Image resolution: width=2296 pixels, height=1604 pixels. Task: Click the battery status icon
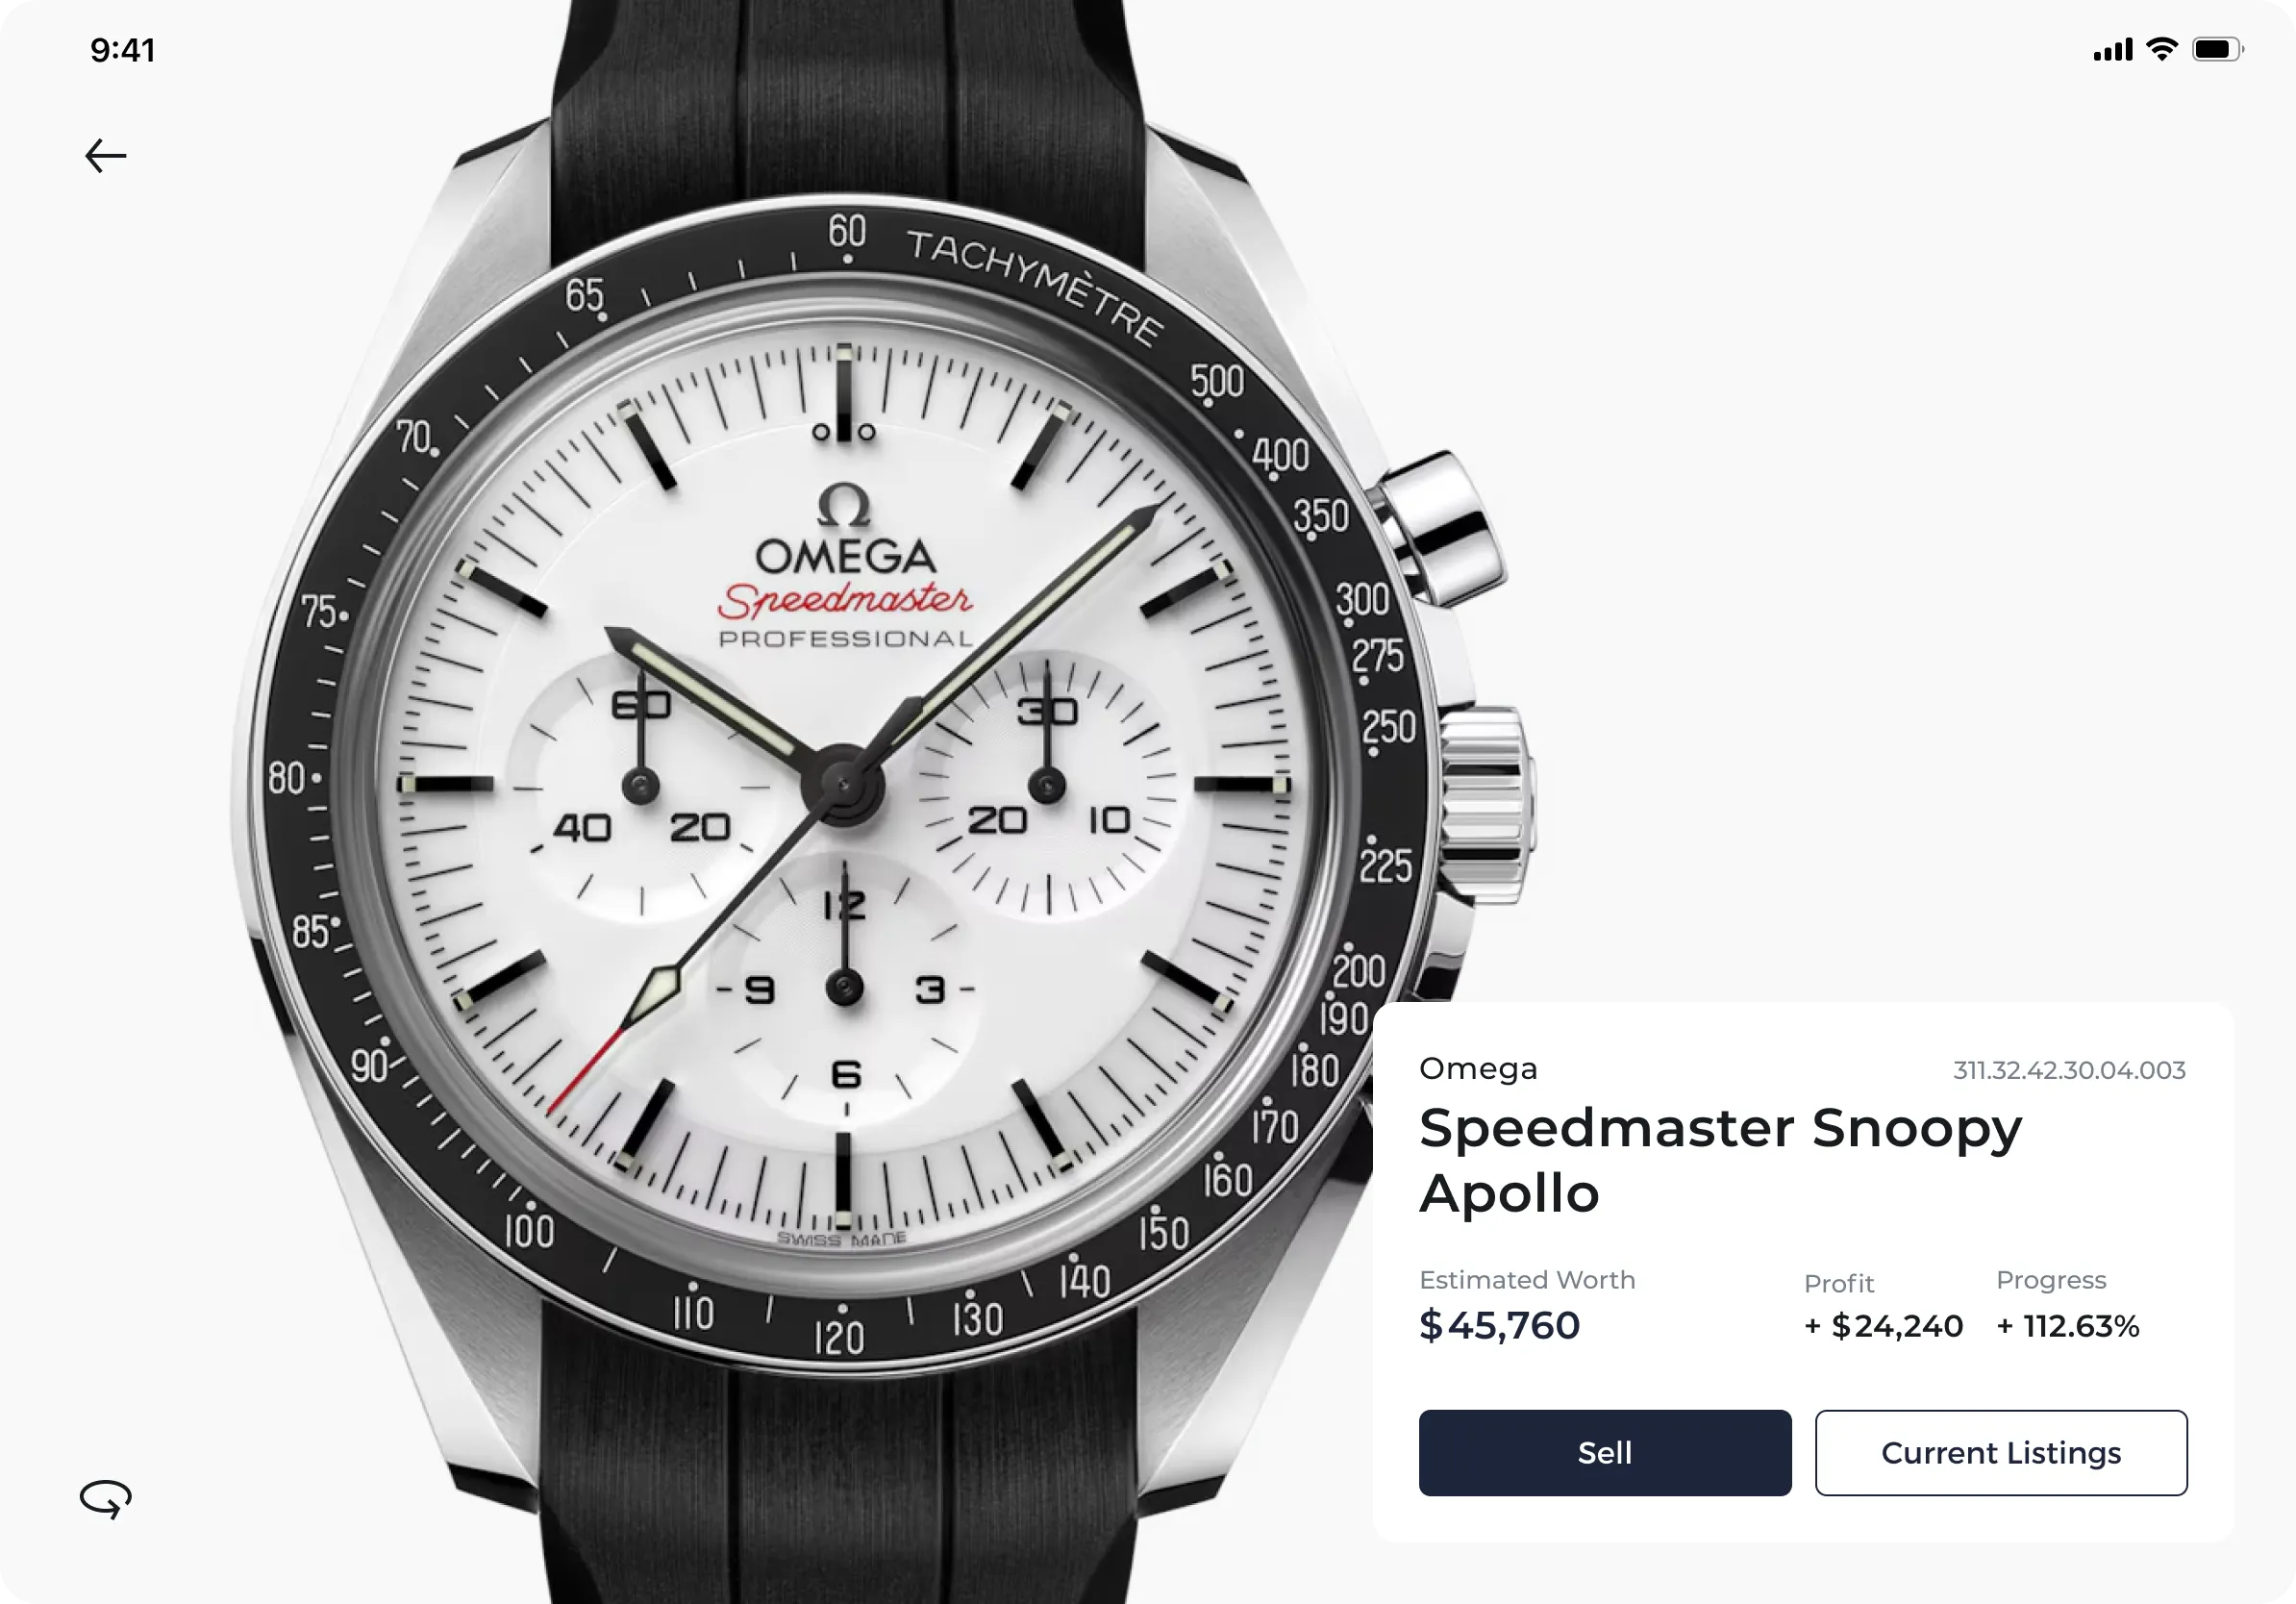coord(2218,49)
